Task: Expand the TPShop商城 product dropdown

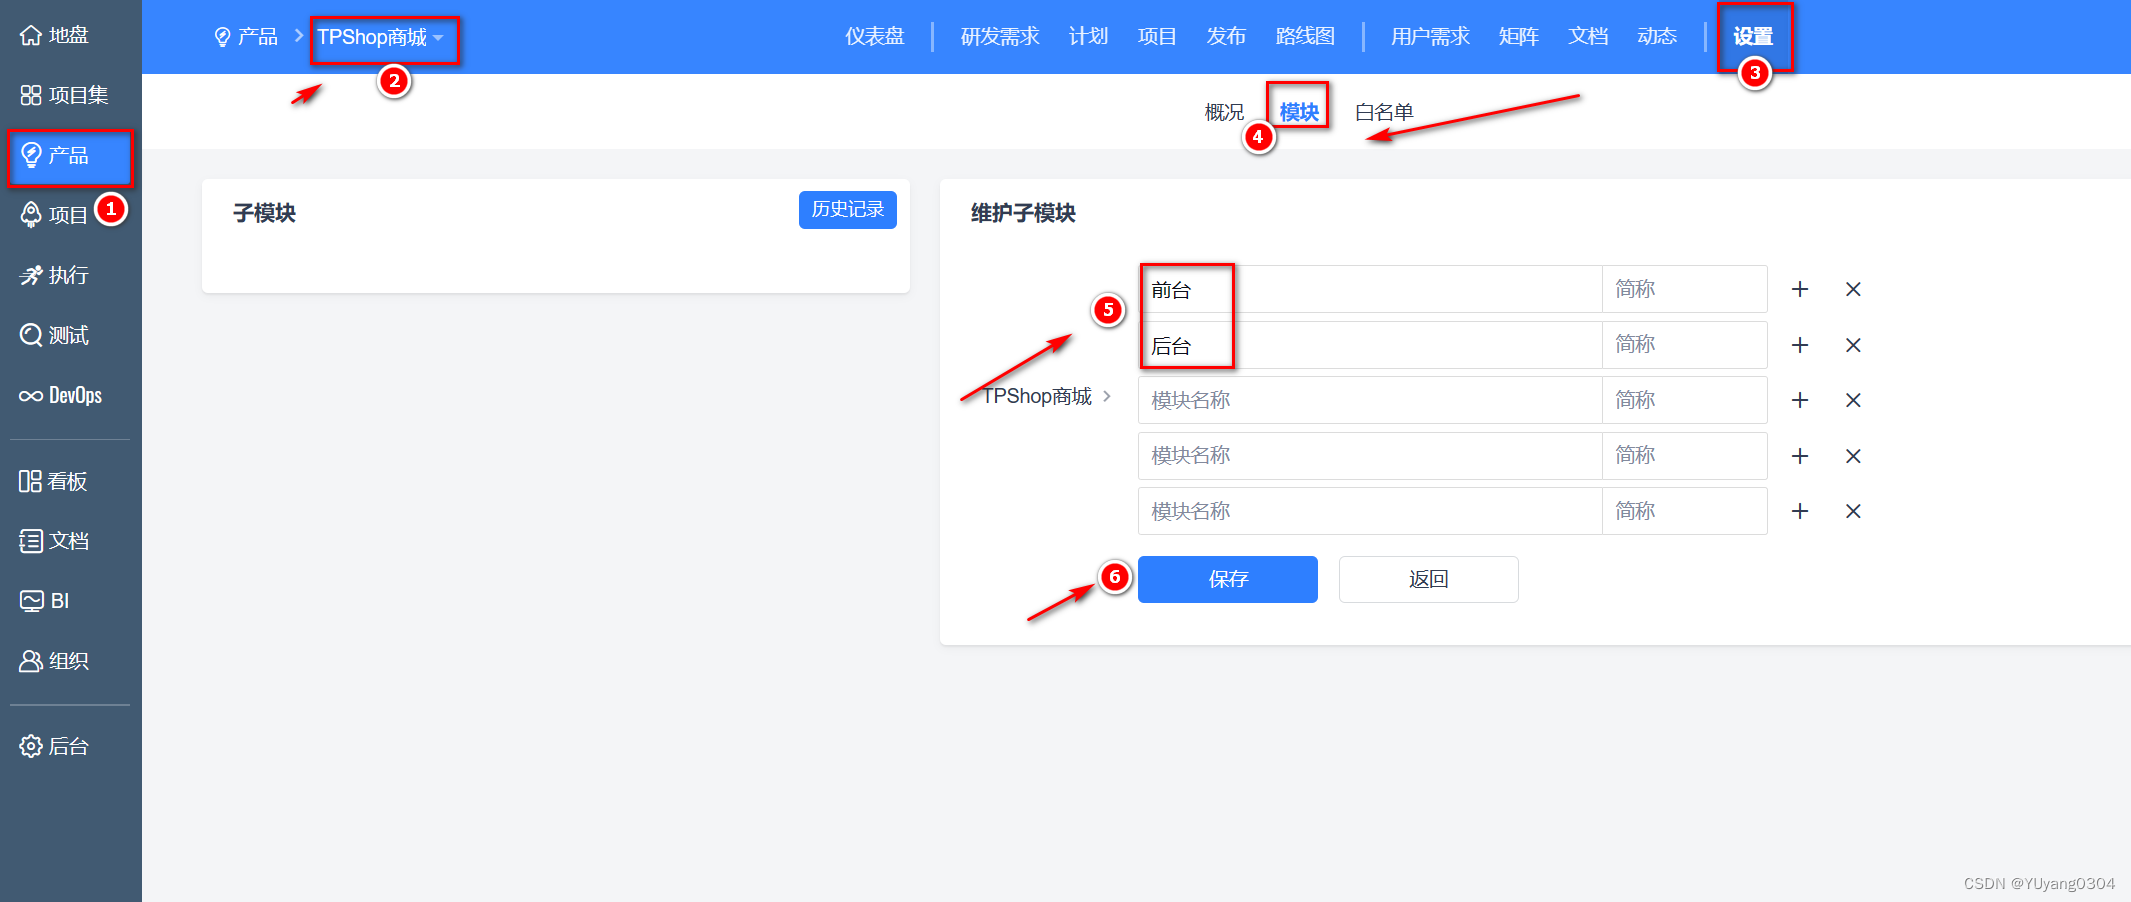Action: pos(380,37)
